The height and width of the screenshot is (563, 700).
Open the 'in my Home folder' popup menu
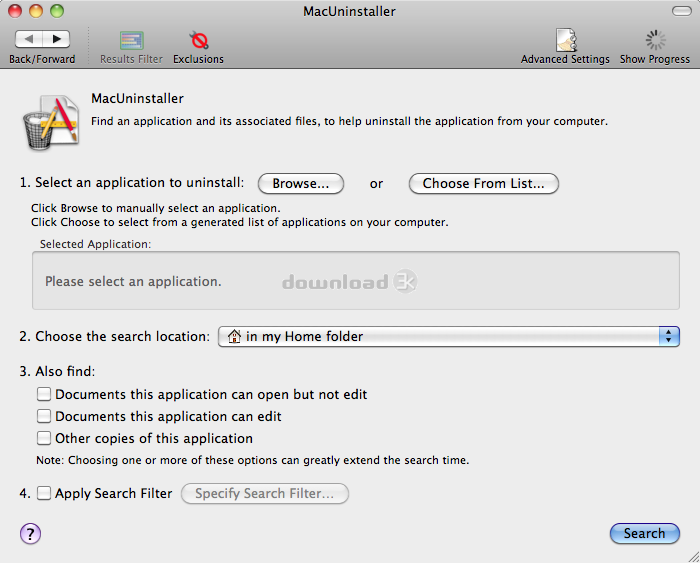(x=449, y=336)
